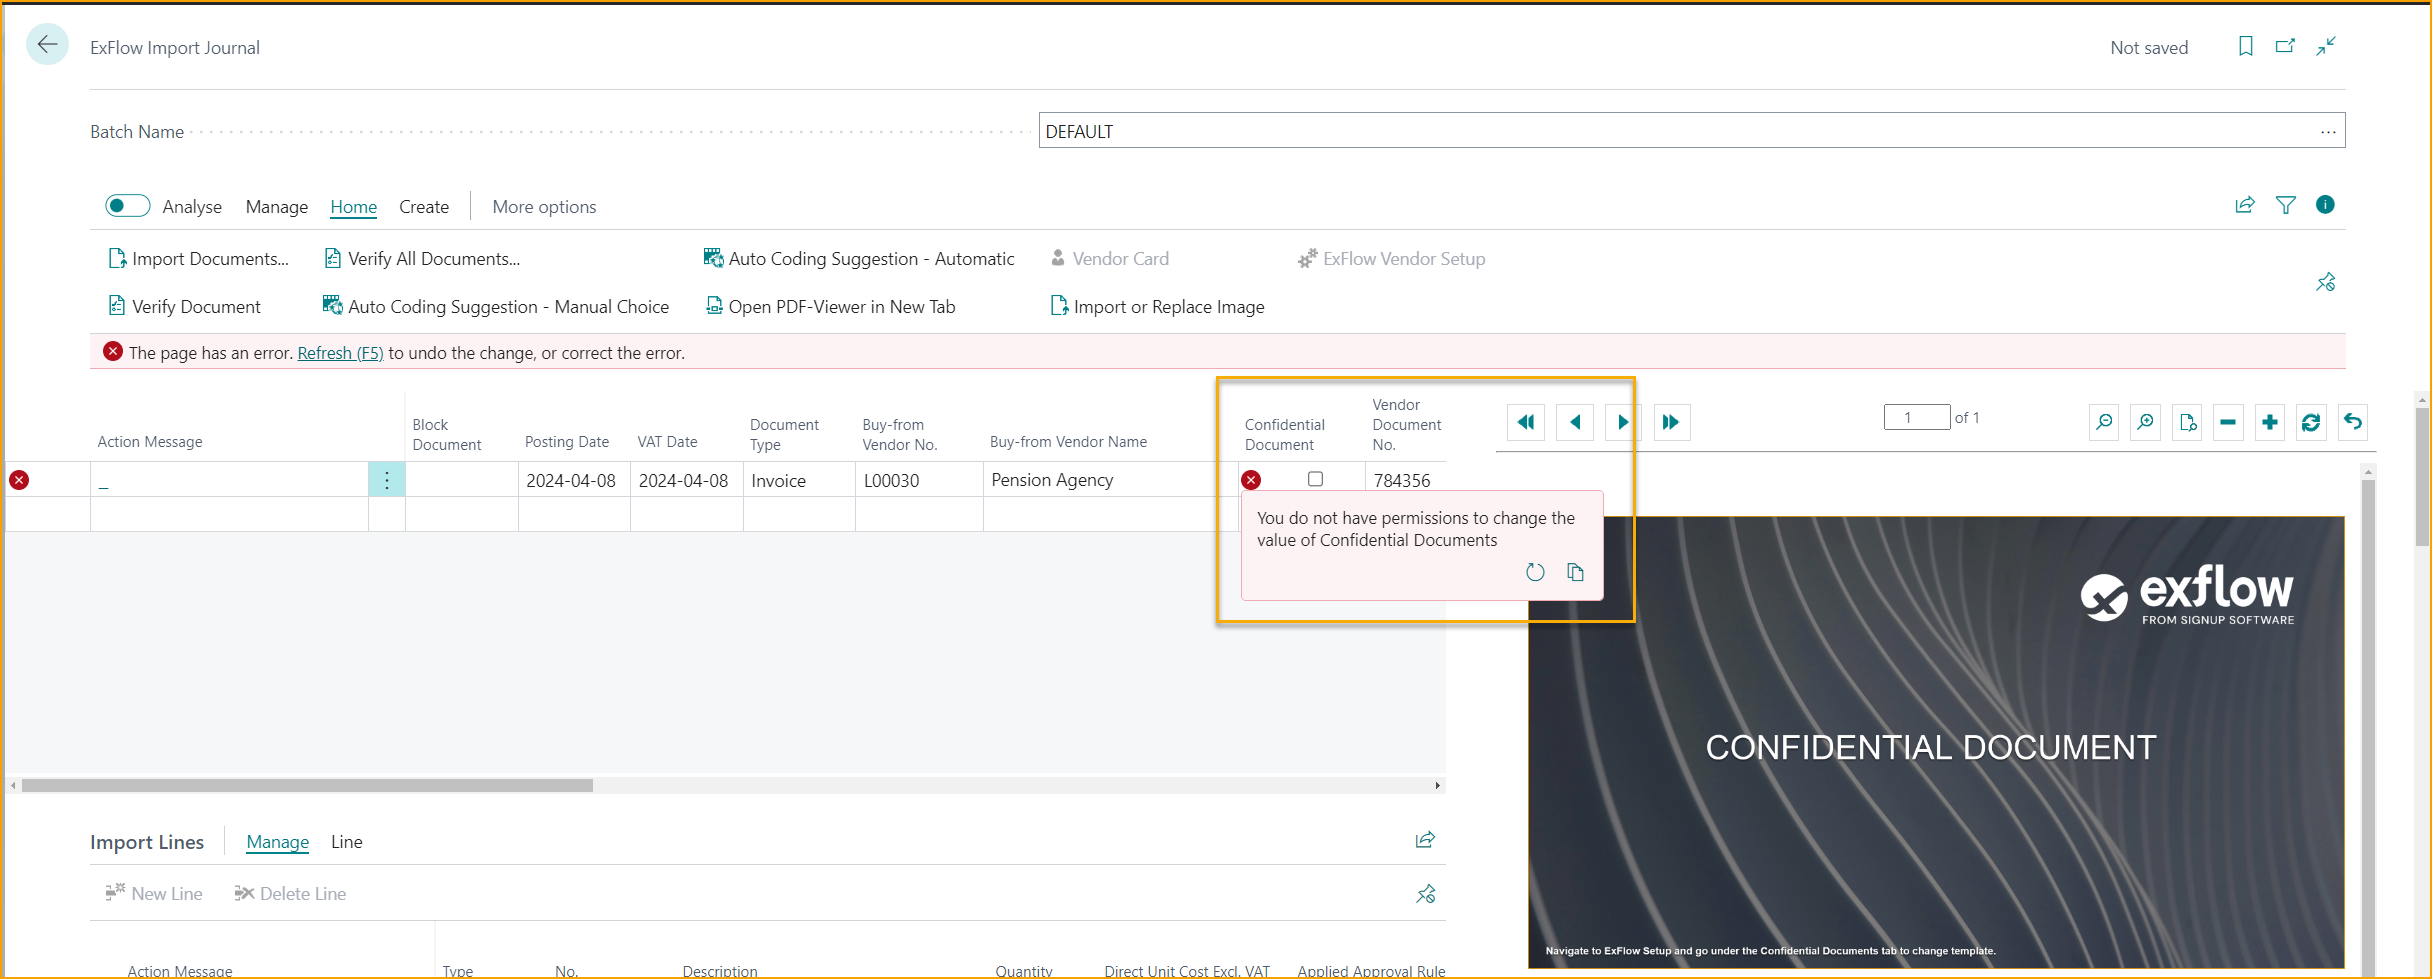
Task: Click the PDF page number field
Action: (x=1915, y=417)
